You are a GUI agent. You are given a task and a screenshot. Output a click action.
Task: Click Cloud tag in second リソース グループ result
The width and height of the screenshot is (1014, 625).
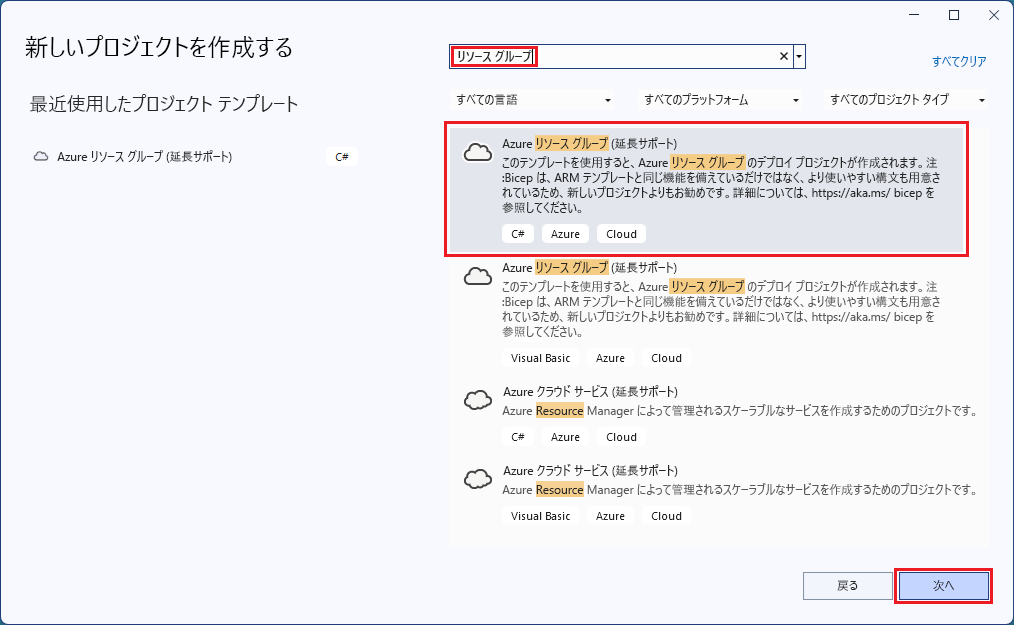coord(667,358)
